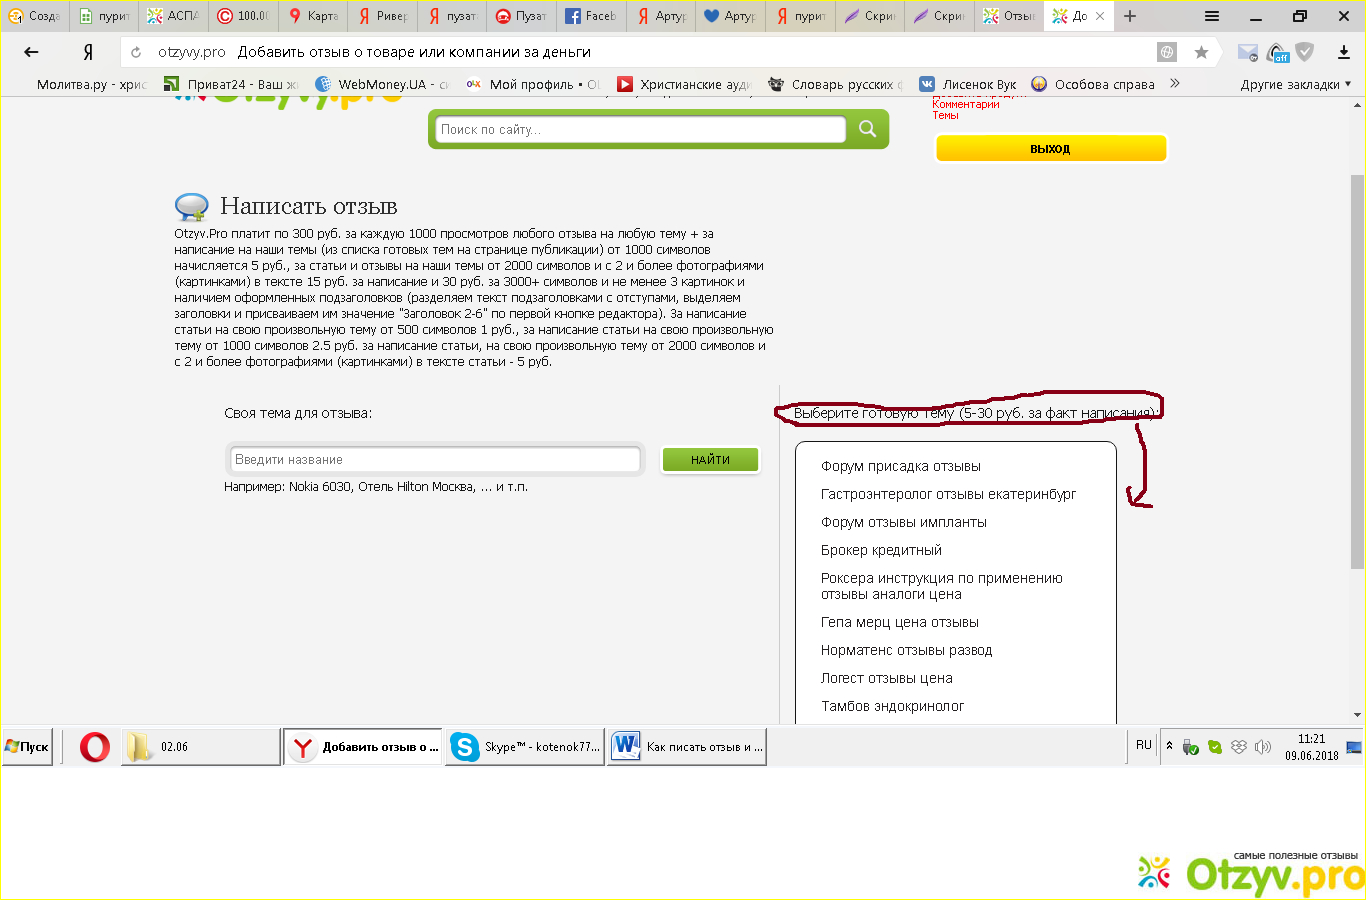Go back with the arrow button
1366x900 pixels.
pos(31,52)
